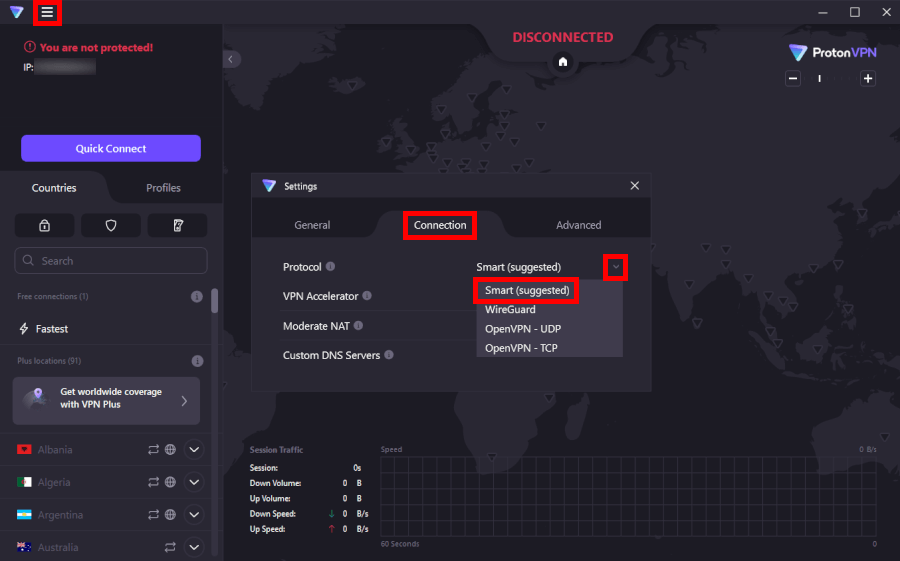Toggle the Kill Switch icon
Viewport: 900px width, 561px height.
177,226
